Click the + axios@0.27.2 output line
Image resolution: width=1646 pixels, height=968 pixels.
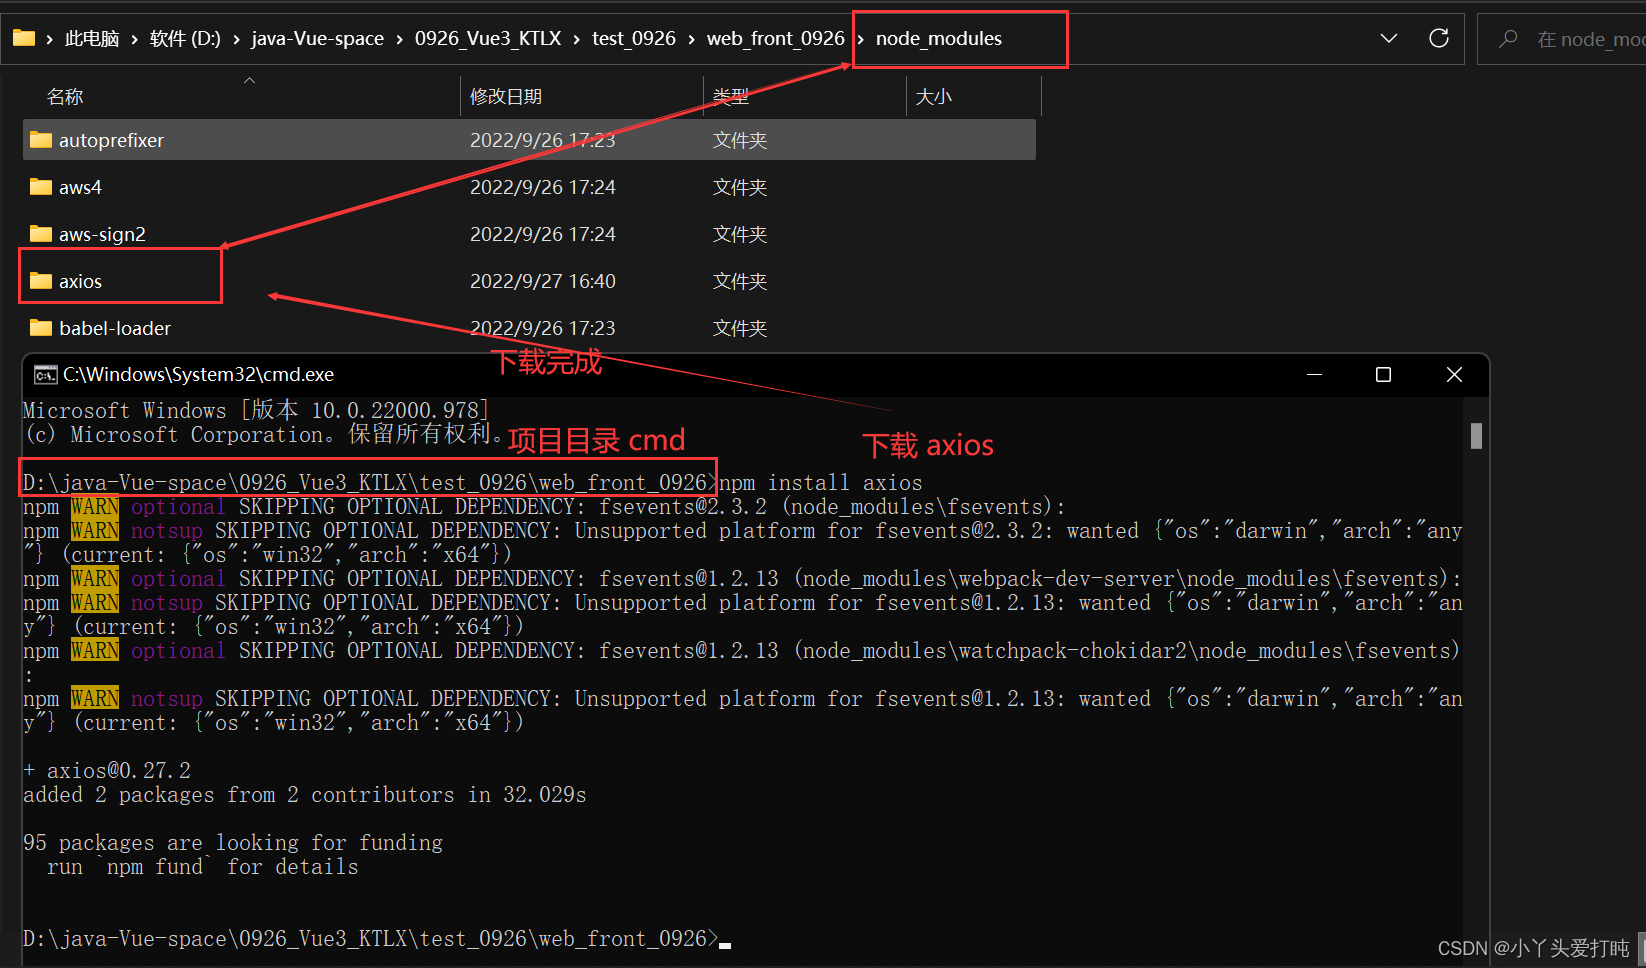click(107, 771)
